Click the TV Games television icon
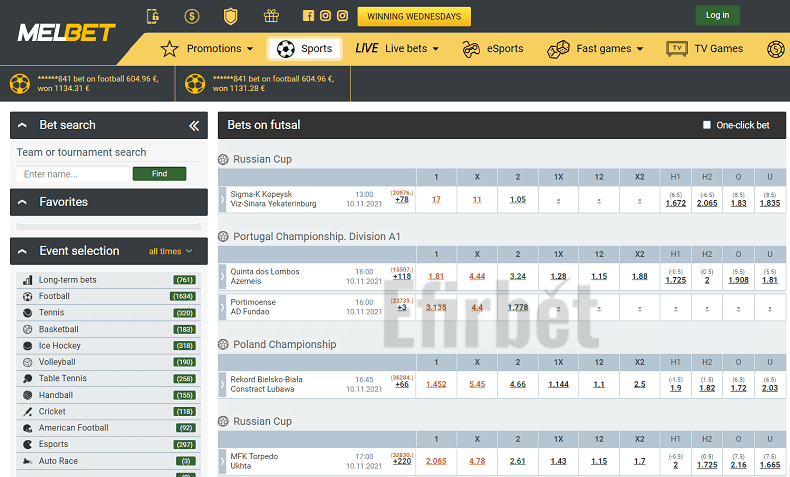The width and height of the screenshot is (790, 477). click(677, 48)
